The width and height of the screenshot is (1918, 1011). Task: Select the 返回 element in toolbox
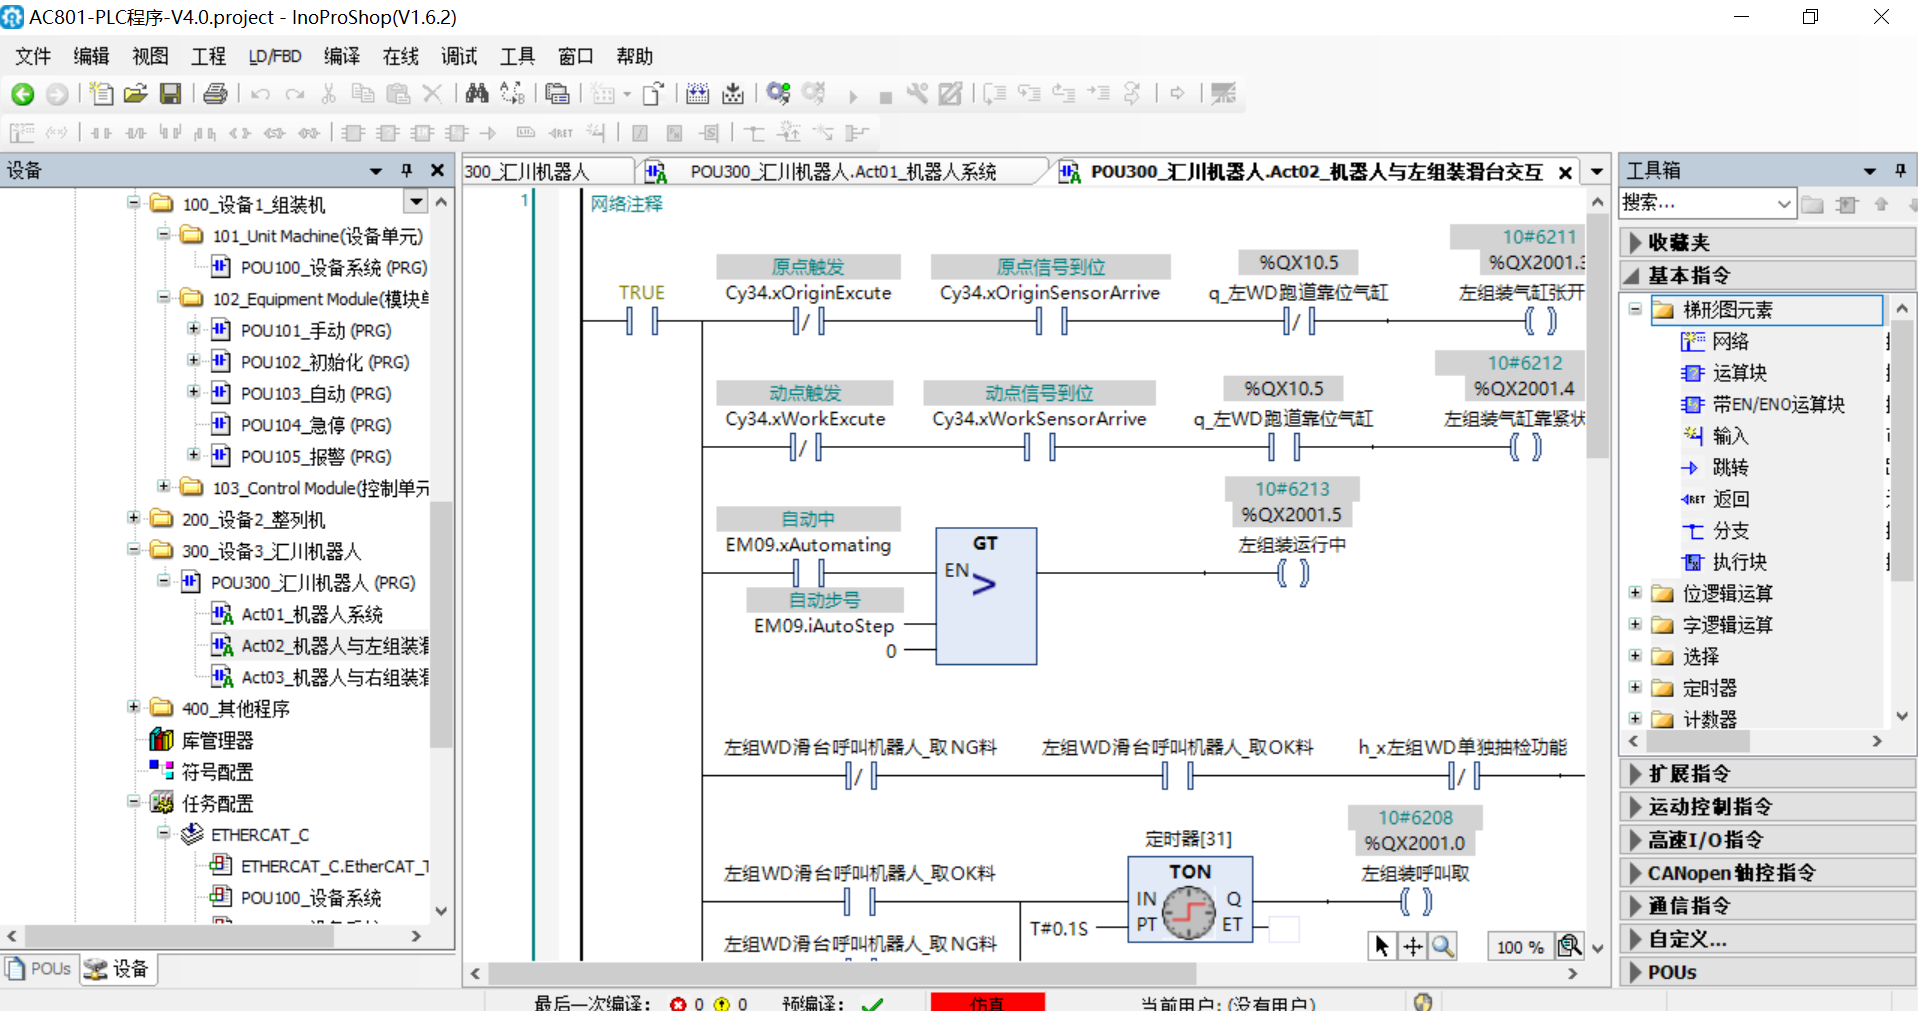(1715, 499)
